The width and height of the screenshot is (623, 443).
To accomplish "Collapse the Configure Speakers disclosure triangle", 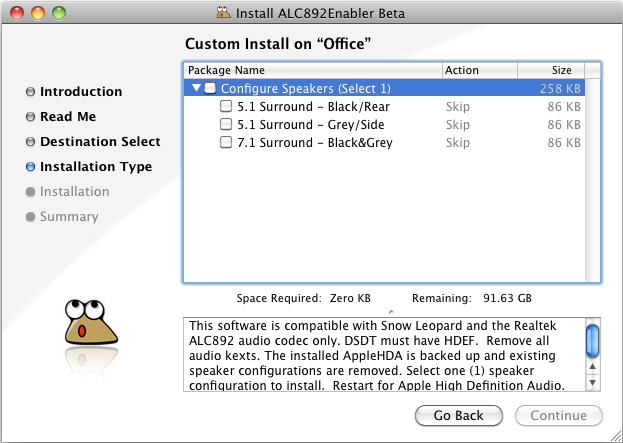I will pos(196,89).
